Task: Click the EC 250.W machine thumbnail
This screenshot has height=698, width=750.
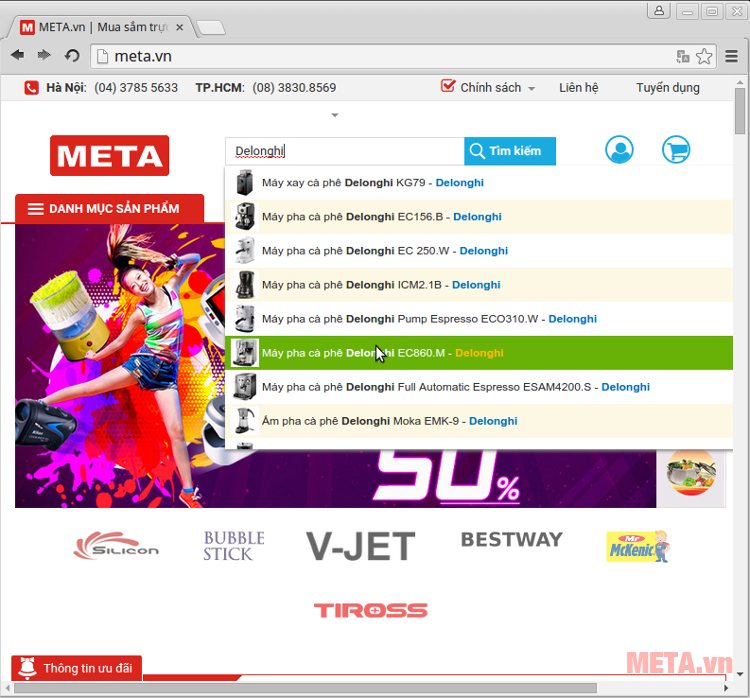Action: (245, 250)
